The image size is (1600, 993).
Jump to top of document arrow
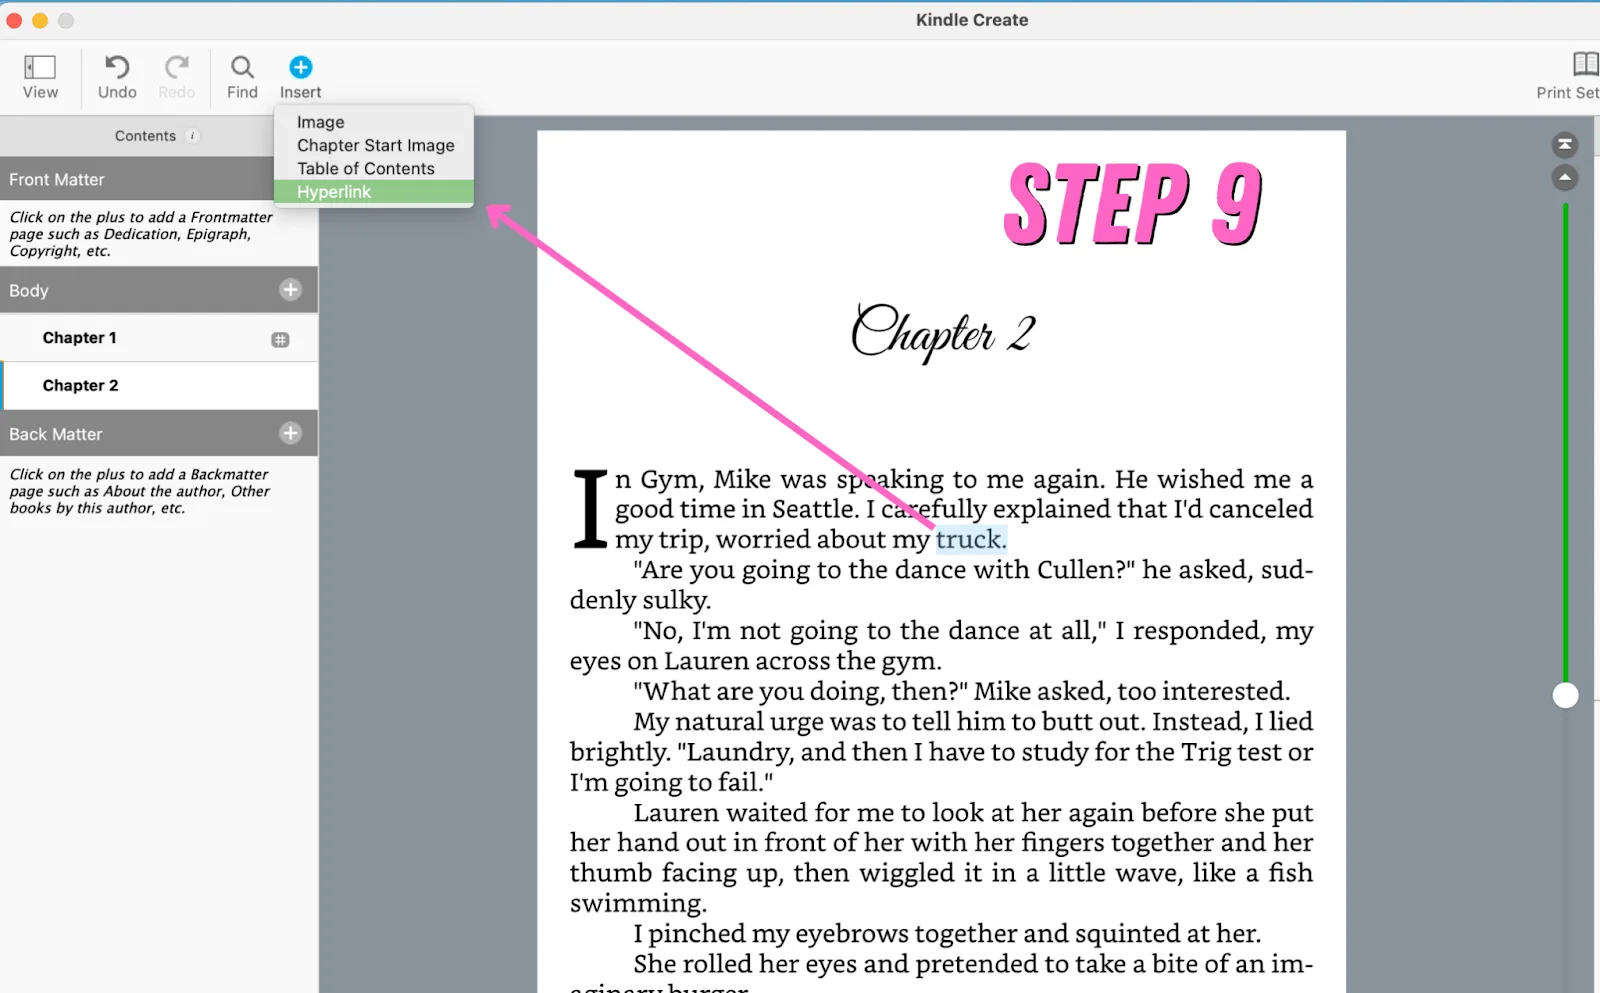[x=1565, y=145]
